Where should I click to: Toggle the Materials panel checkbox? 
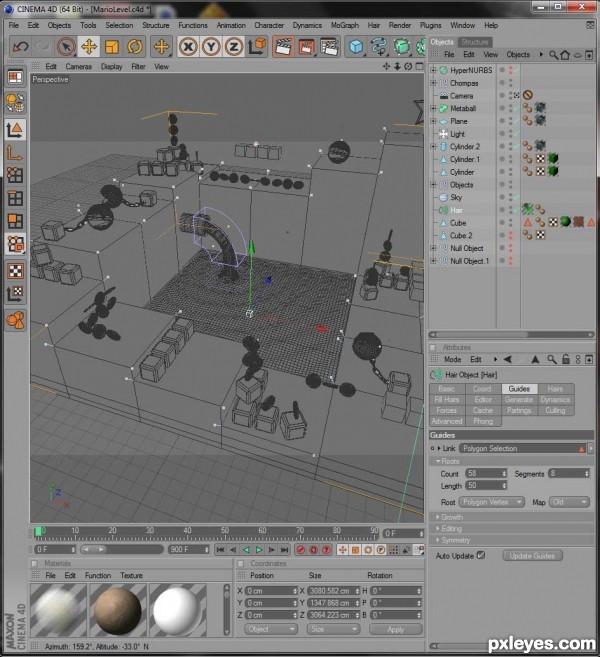pyautogui.click(x=35, y=564)
